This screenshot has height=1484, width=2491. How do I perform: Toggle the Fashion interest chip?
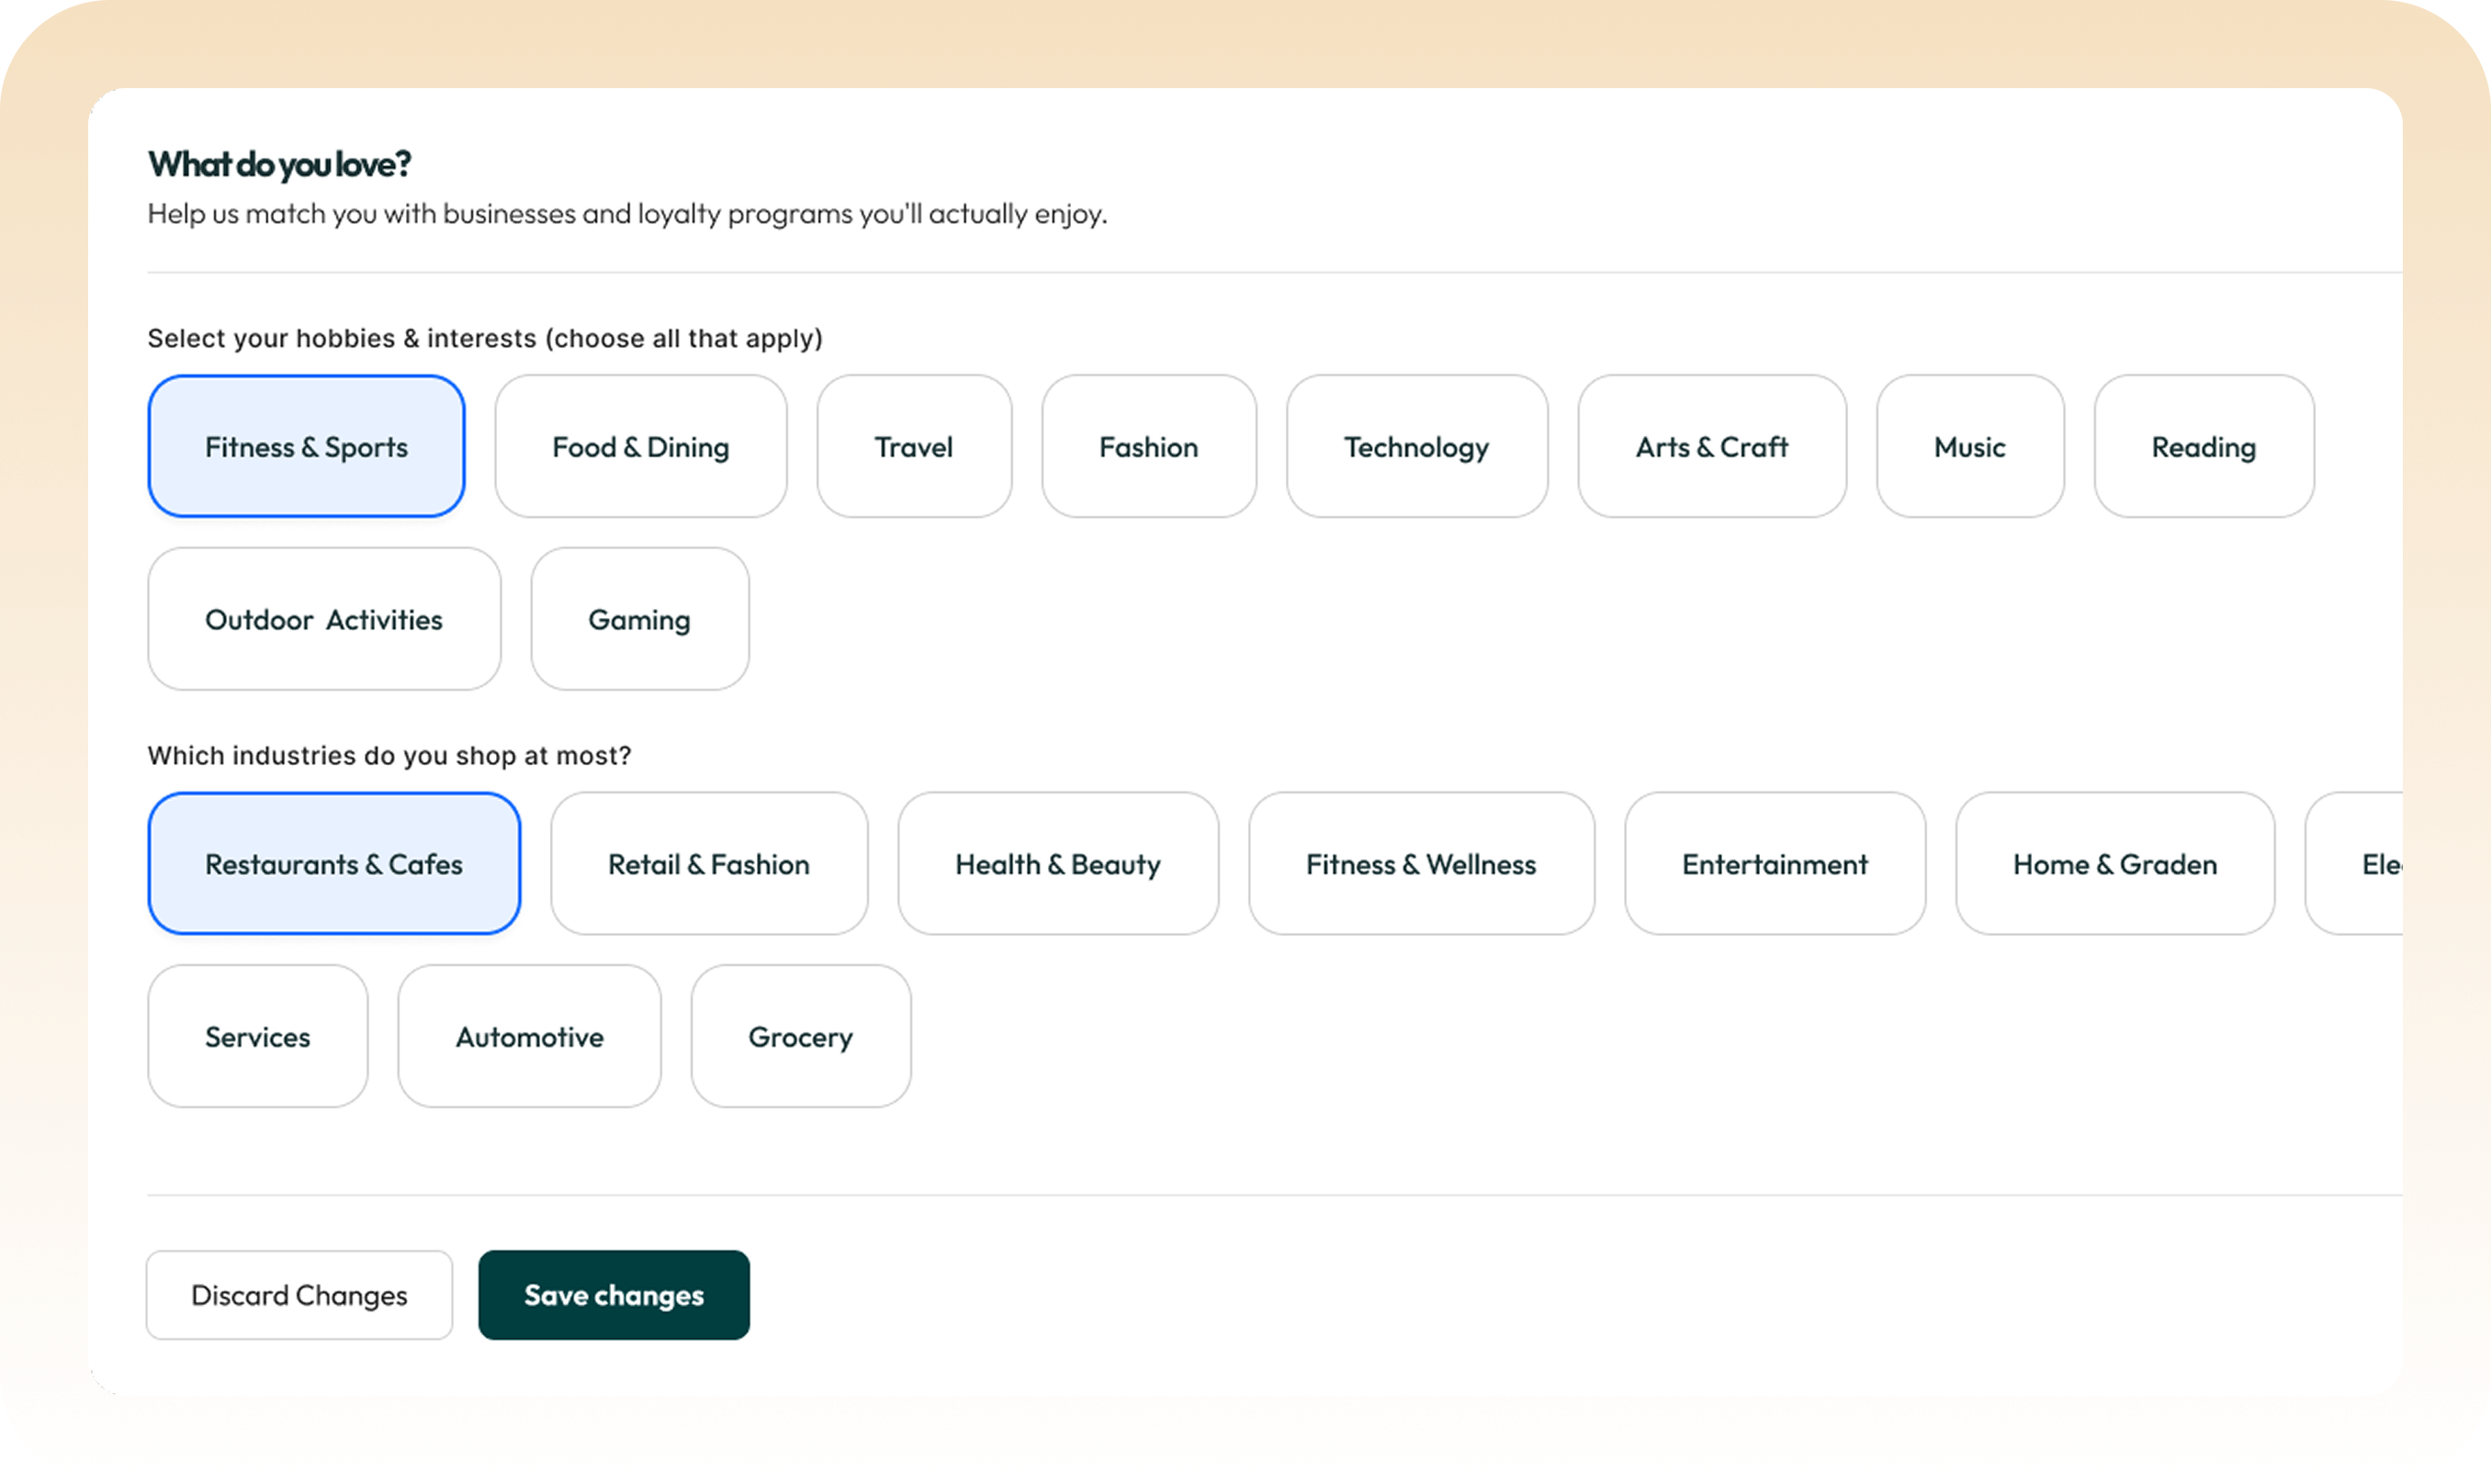tap(1148, 446)
